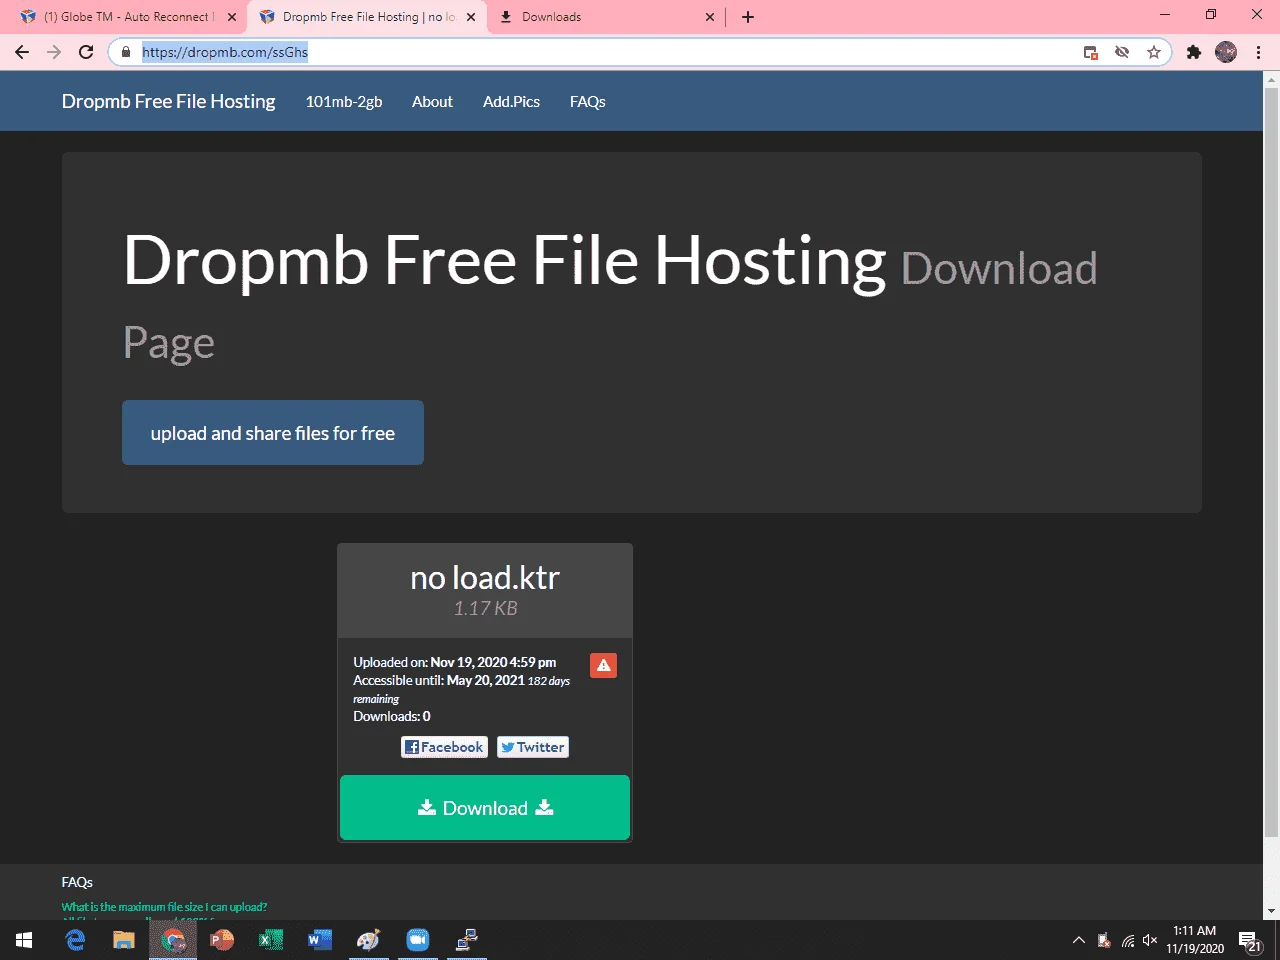Click the padlock site info icon
Screen dimensions: 1280x960
126,52
